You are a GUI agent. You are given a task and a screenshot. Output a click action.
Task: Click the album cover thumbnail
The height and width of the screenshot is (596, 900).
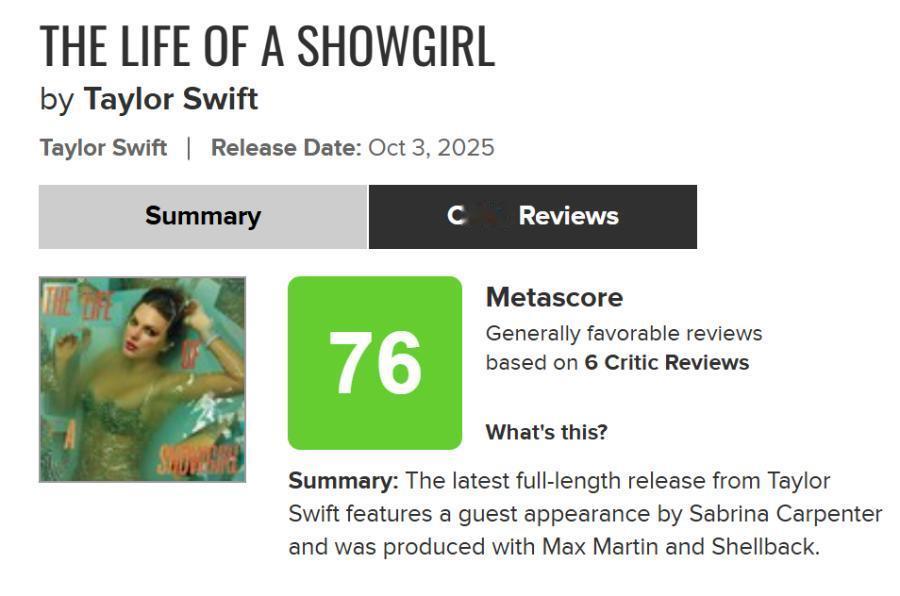coord(142,379)
